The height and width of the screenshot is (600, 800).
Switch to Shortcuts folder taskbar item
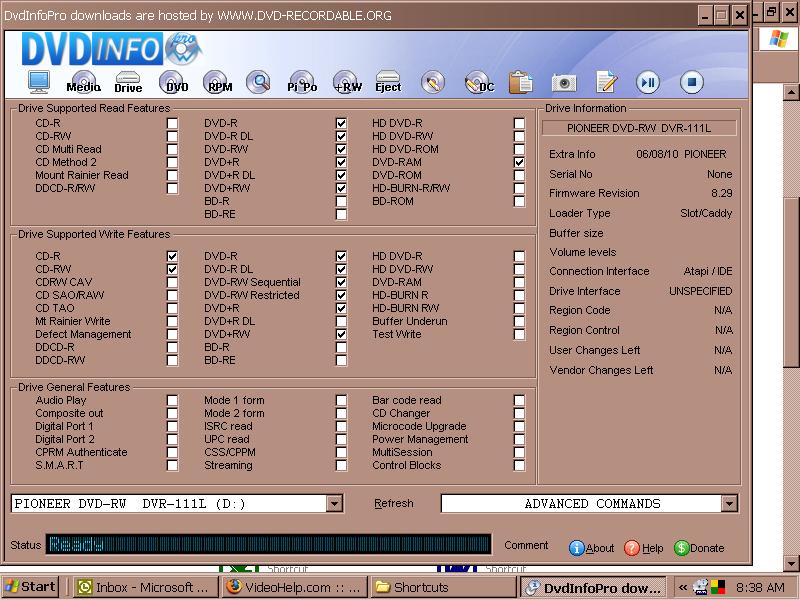point(441,587)
